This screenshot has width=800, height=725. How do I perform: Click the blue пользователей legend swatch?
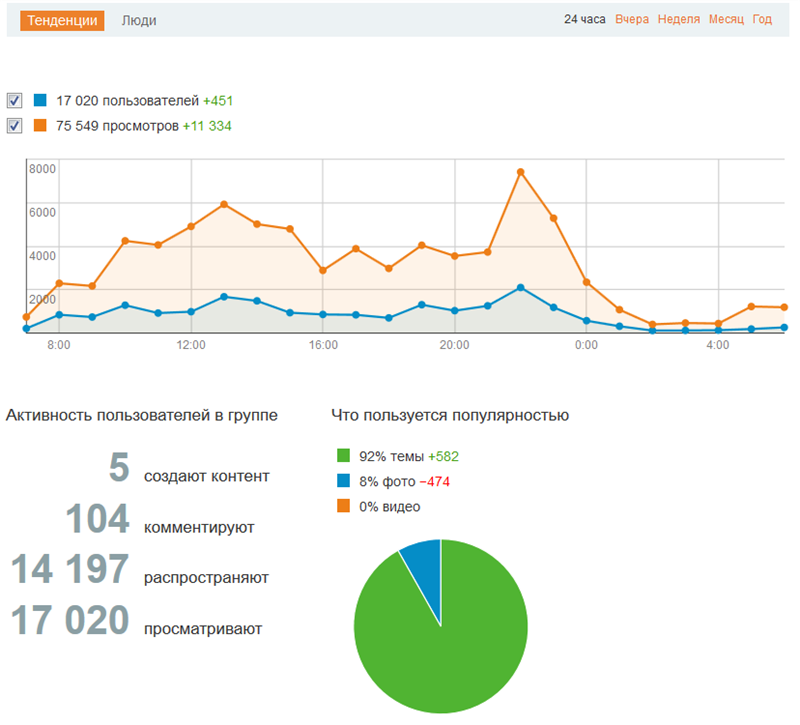tap(40, 100)
